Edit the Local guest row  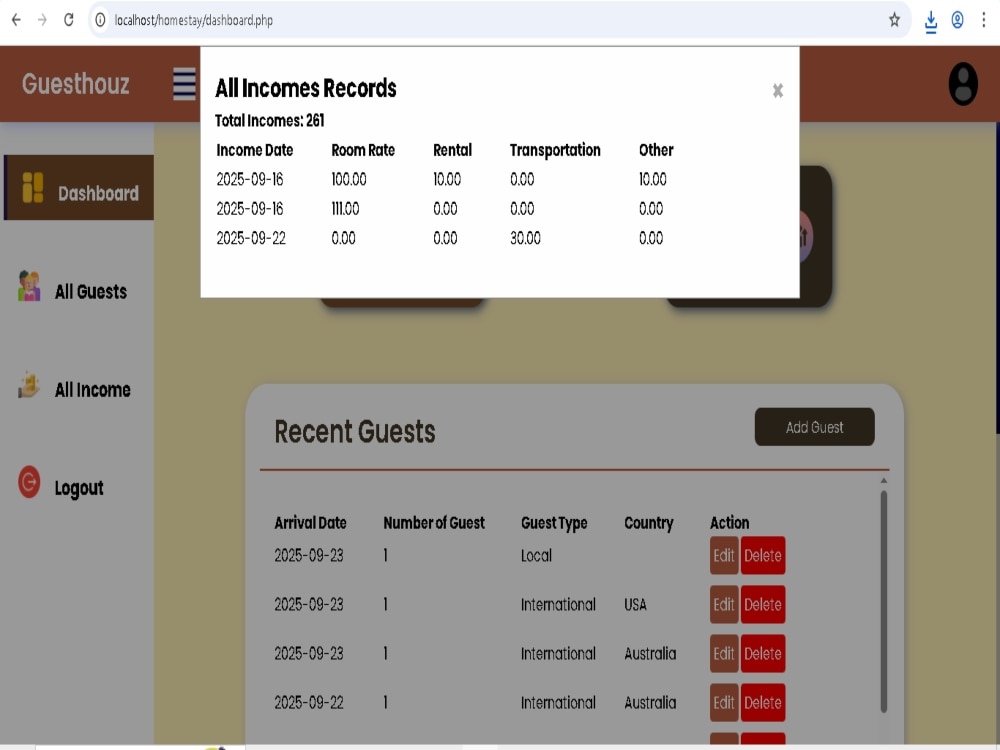pyautogui.click(x=724, y=555)
